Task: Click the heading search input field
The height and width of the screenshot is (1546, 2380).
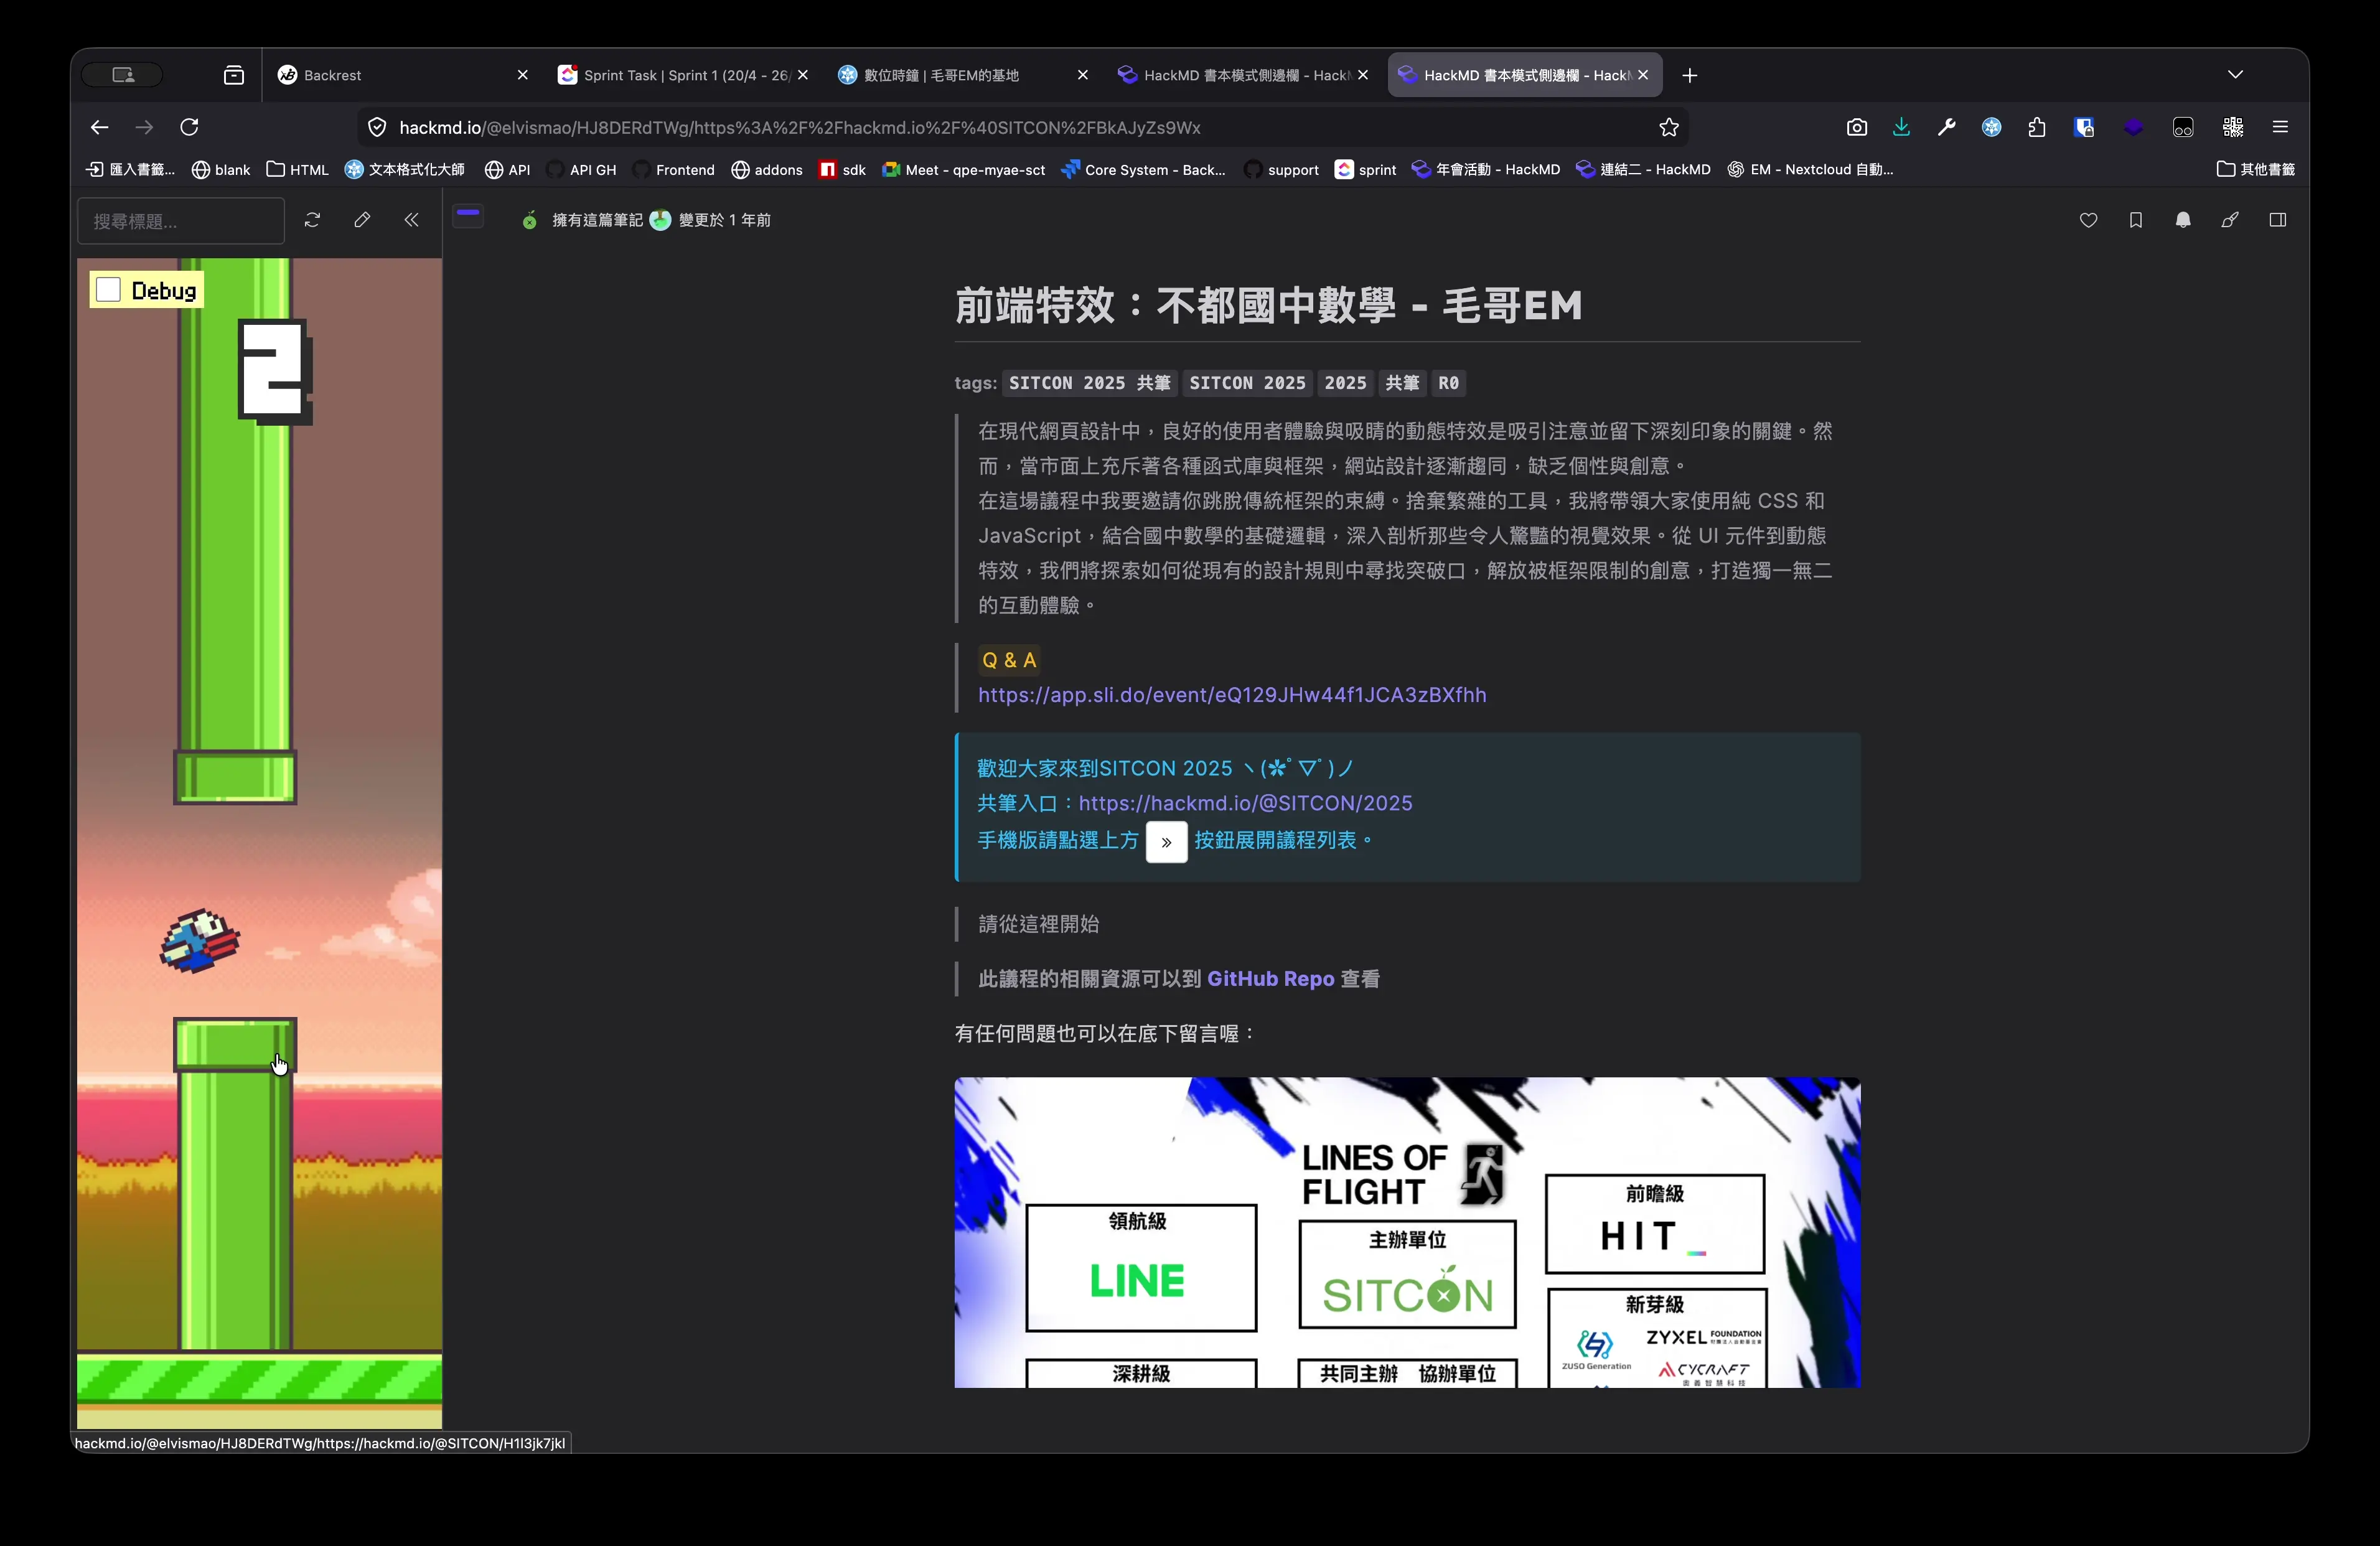Action: (181, 221)
